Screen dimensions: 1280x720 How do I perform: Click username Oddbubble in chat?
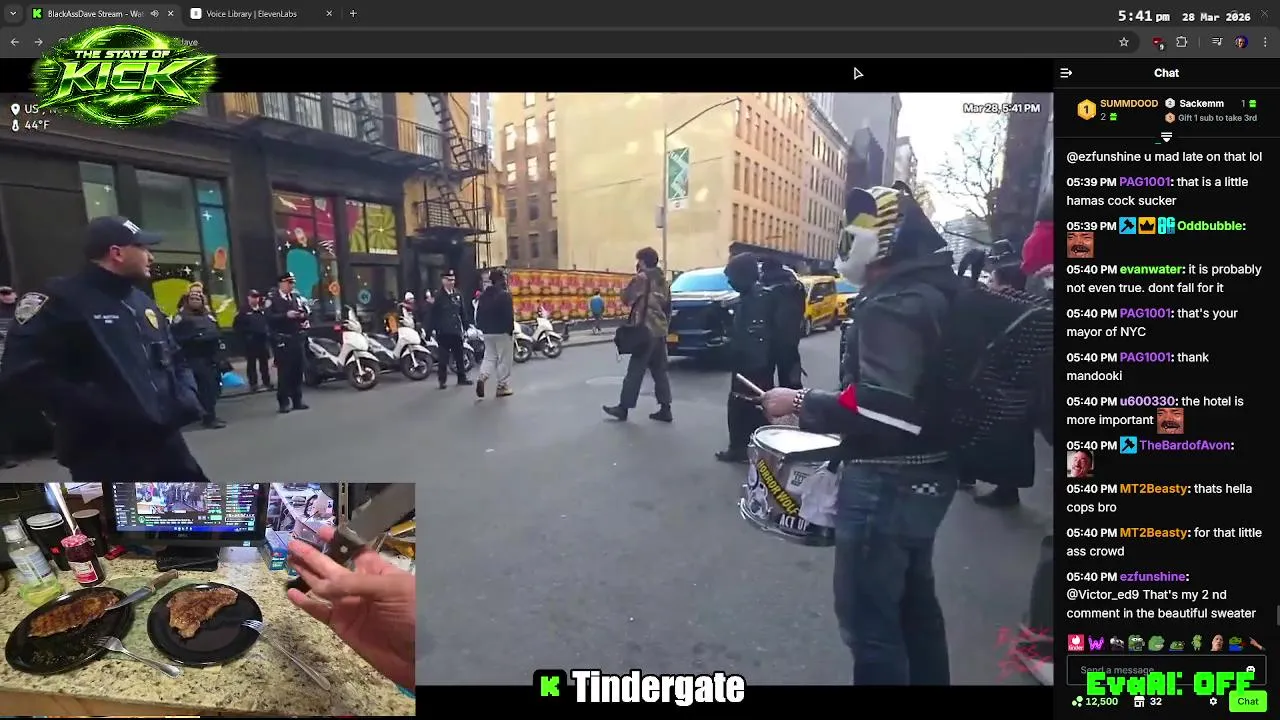pyautogui.click(x=1209, y=226)
